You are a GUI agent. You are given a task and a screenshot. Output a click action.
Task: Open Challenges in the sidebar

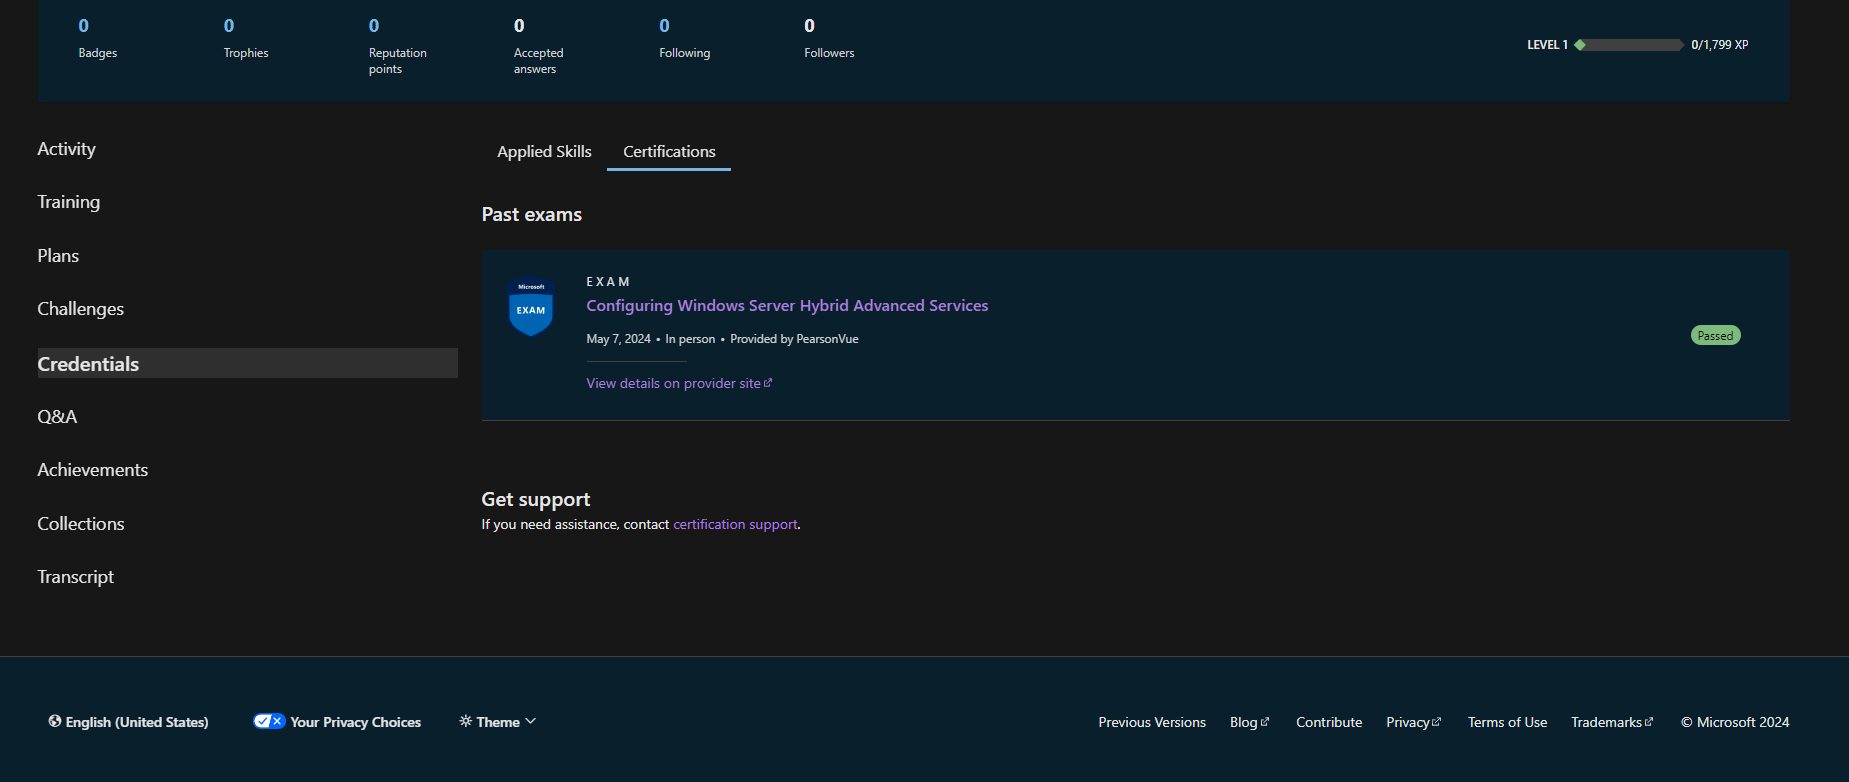(81, 309)
